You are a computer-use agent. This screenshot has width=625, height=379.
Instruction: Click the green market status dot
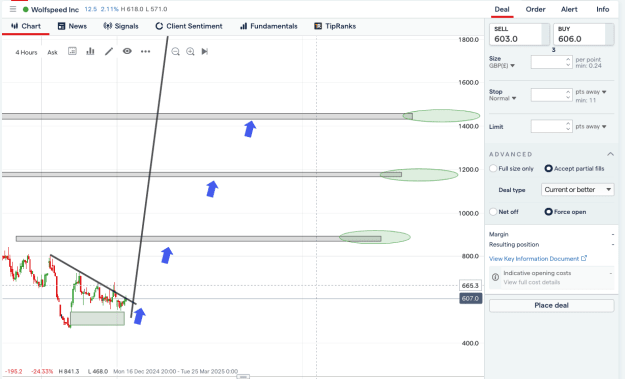(x=26, y=9)
